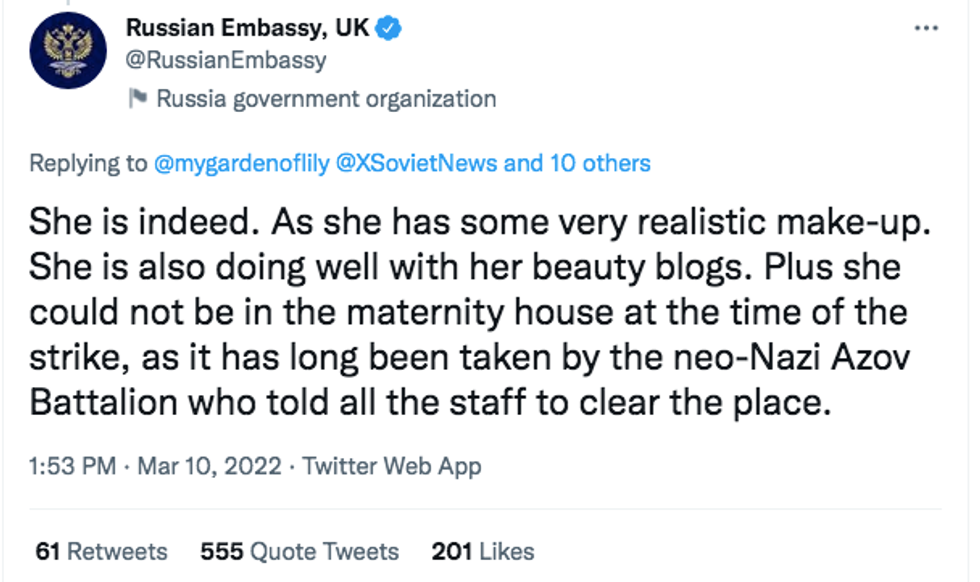The height and width of the screenshot is (582, 980).
Task: Open the Russian Embassy profile avatar
Action: pyautogui.click(x=68, y=53)
